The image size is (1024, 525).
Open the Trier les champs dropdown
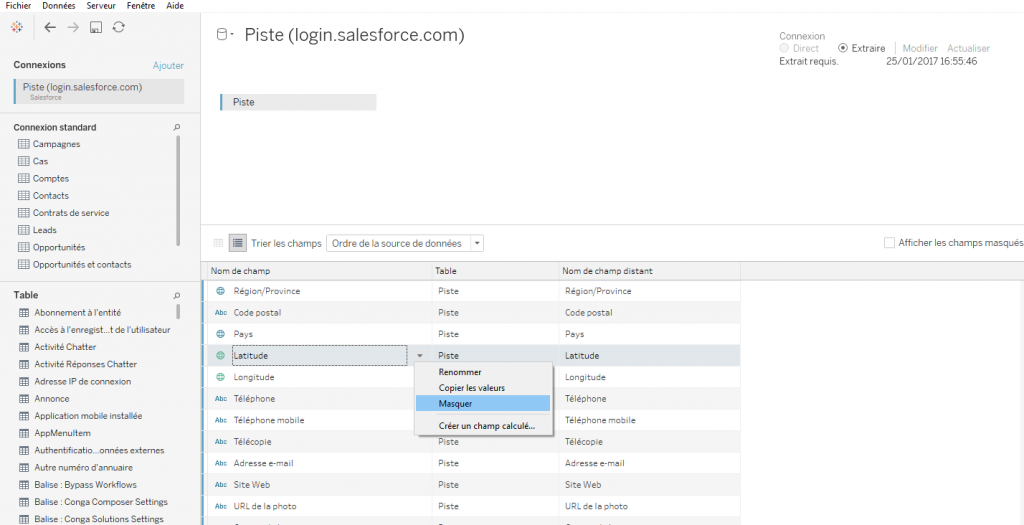[405, 243]
